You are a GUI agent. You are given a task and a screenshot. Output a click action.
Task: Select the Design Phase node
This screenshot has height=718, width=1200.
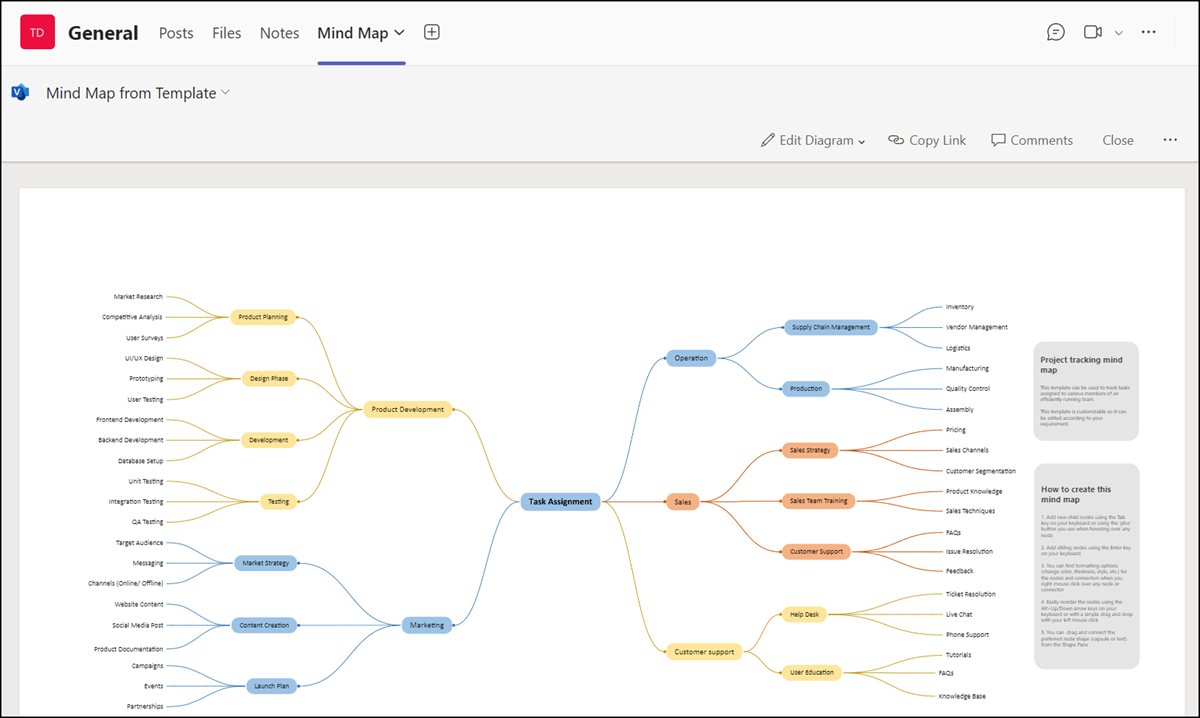pos(269,379)
